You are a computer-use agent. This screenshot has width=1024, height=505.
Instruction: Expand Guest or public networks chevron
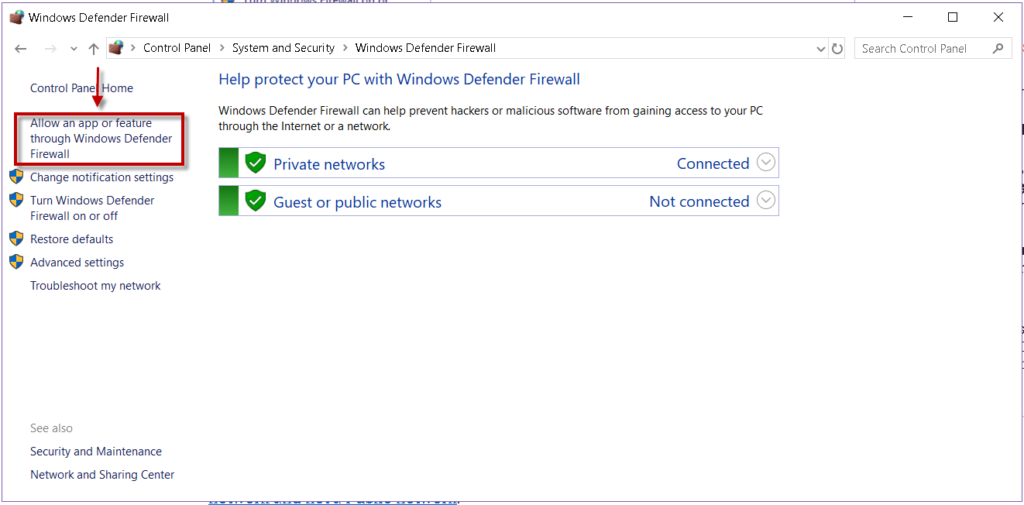(x=765, y=201)
